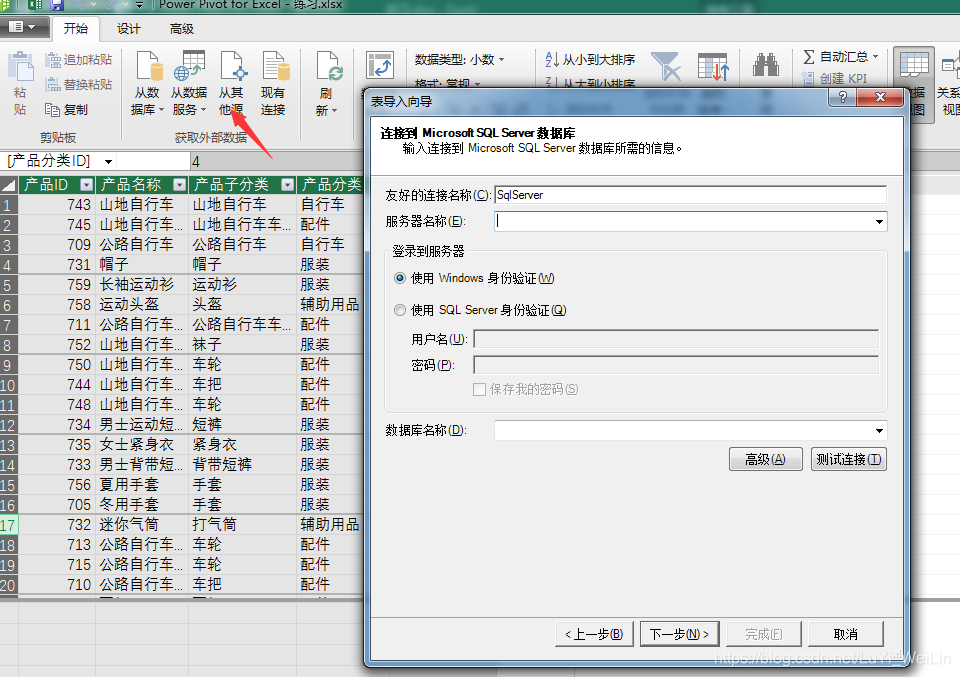Select the cell 帽子 in the 产品名称 column
The height and width of the screenshot is (677, 960).
(142, 264)
